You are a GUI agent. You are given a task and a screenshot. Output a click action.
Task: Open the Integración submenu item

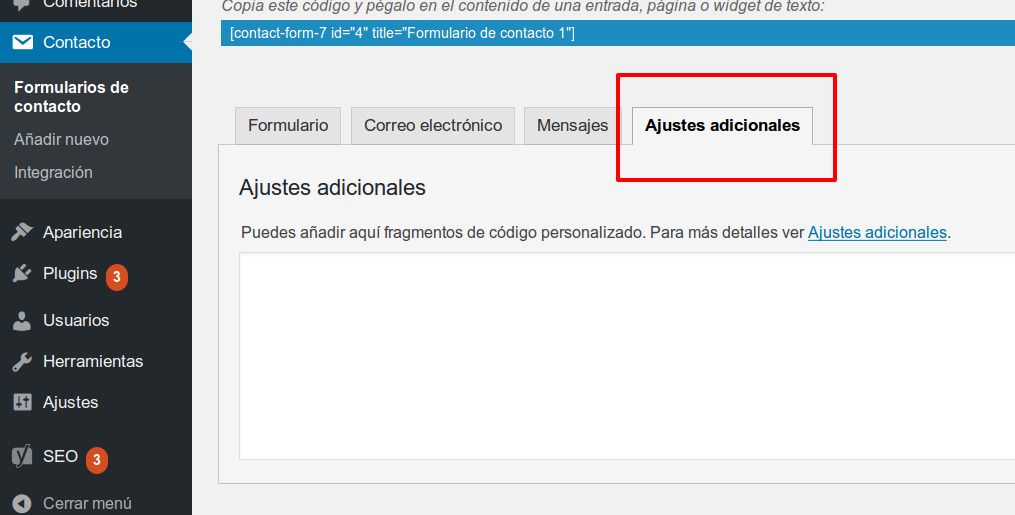tap(53, 172)
